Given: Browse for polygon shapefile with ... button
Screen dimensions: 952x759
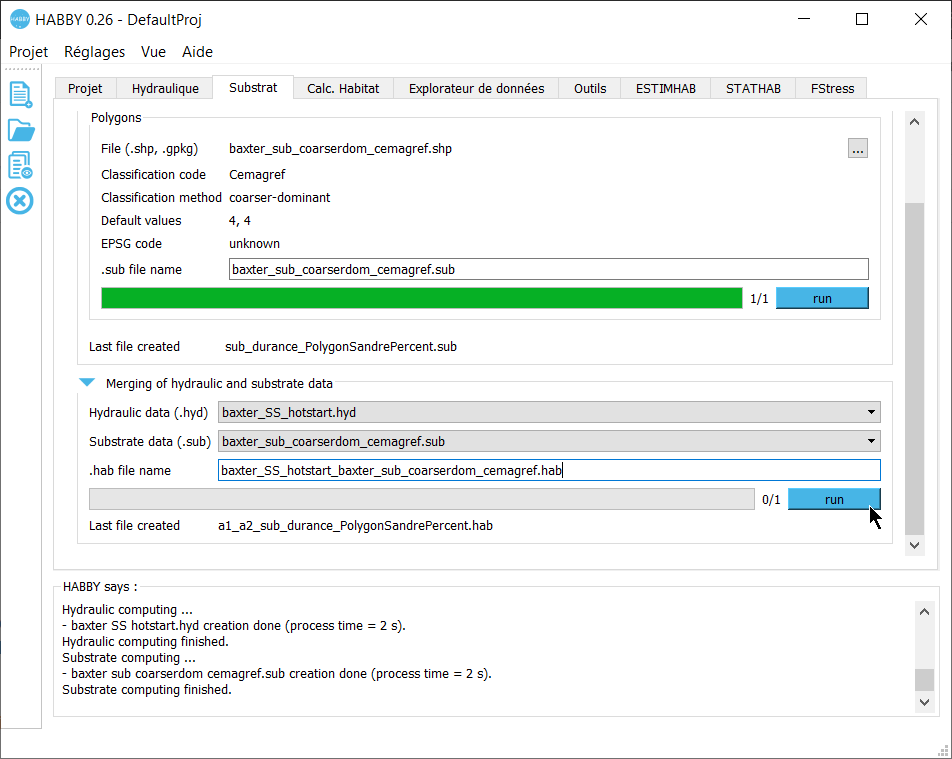Looking at the screenshot, I should click(x=857, y=149).
